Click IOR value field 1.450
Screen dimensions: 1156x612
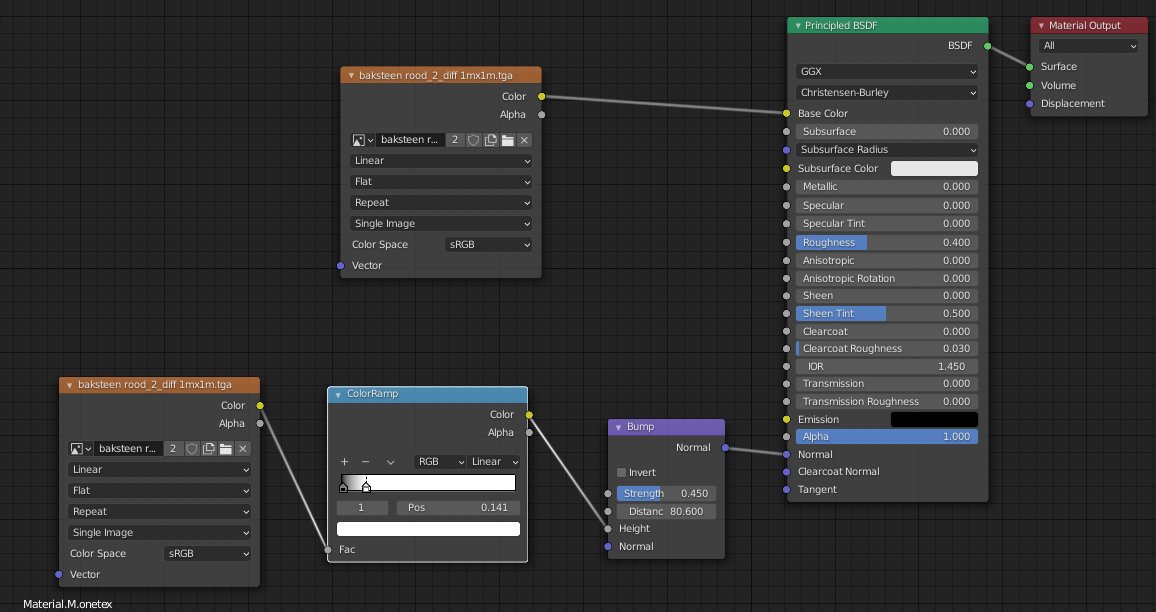pyautogui.click(x=887, y=366)
